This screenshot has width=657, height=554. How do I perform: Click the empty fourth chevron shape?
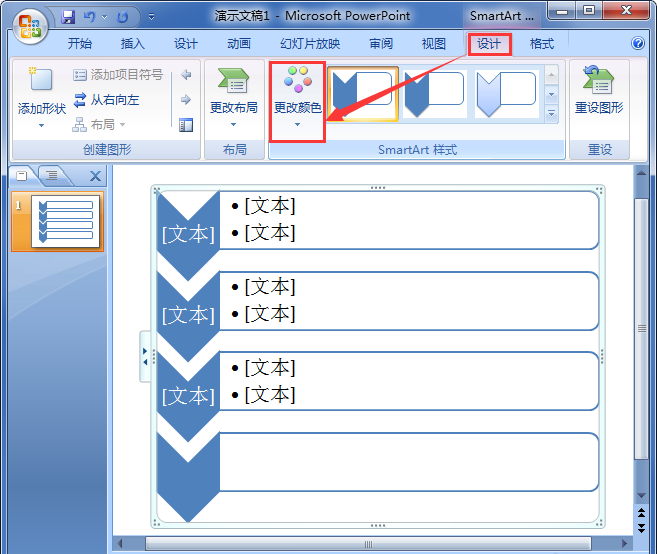click(188, 478)
